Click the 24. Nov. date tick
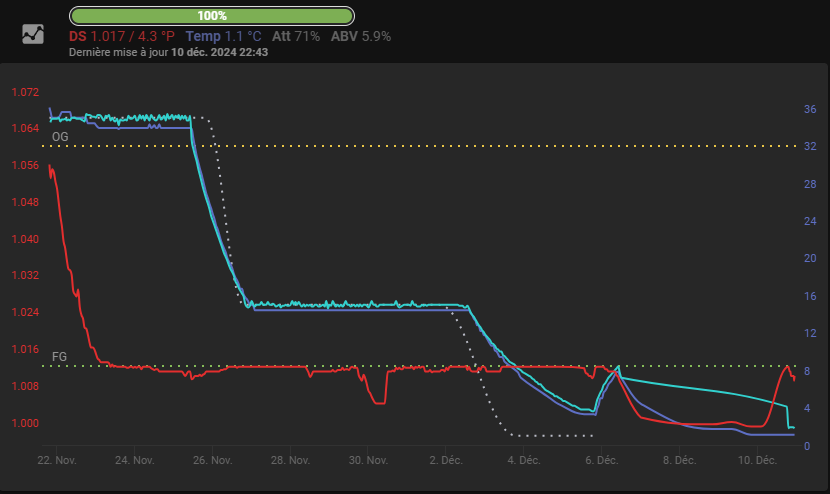Viewport: 830px width, 494px height. pyautogui.click(x=135, y=461)
